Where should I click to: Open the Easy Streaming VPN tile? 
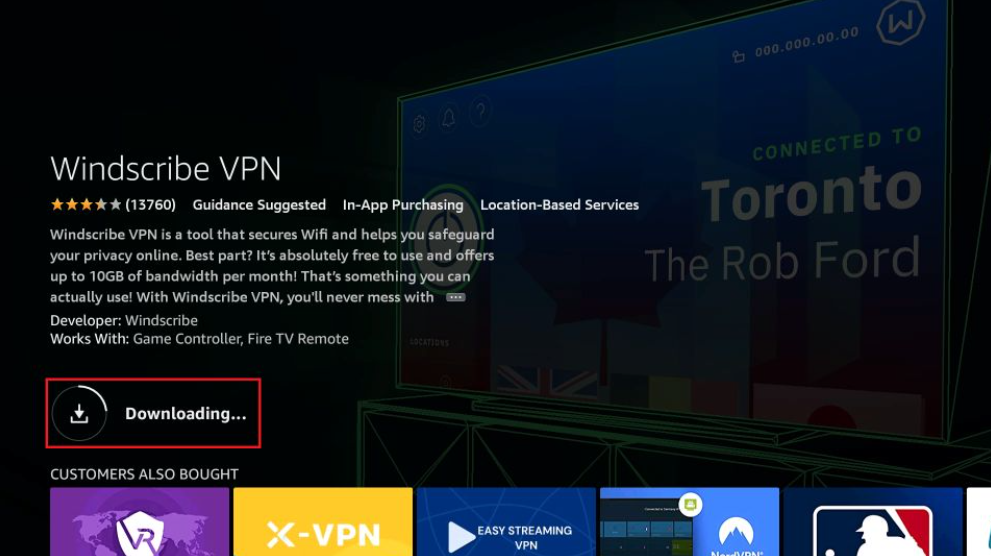coord(506,522)
